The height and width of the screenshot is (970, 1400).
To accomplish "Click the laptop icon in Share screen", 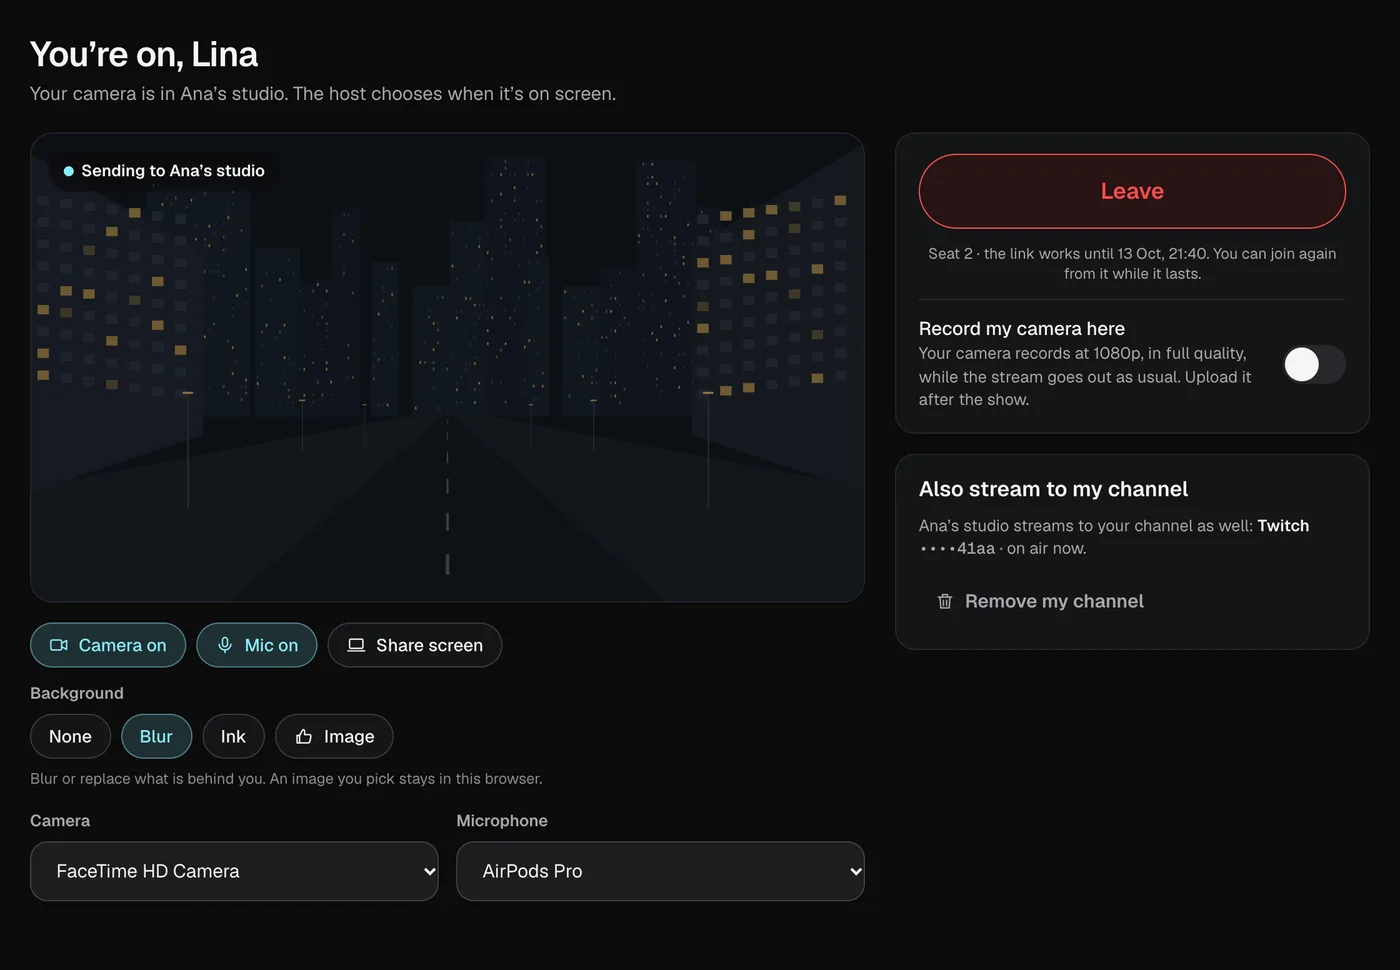I will click(356, 645).
